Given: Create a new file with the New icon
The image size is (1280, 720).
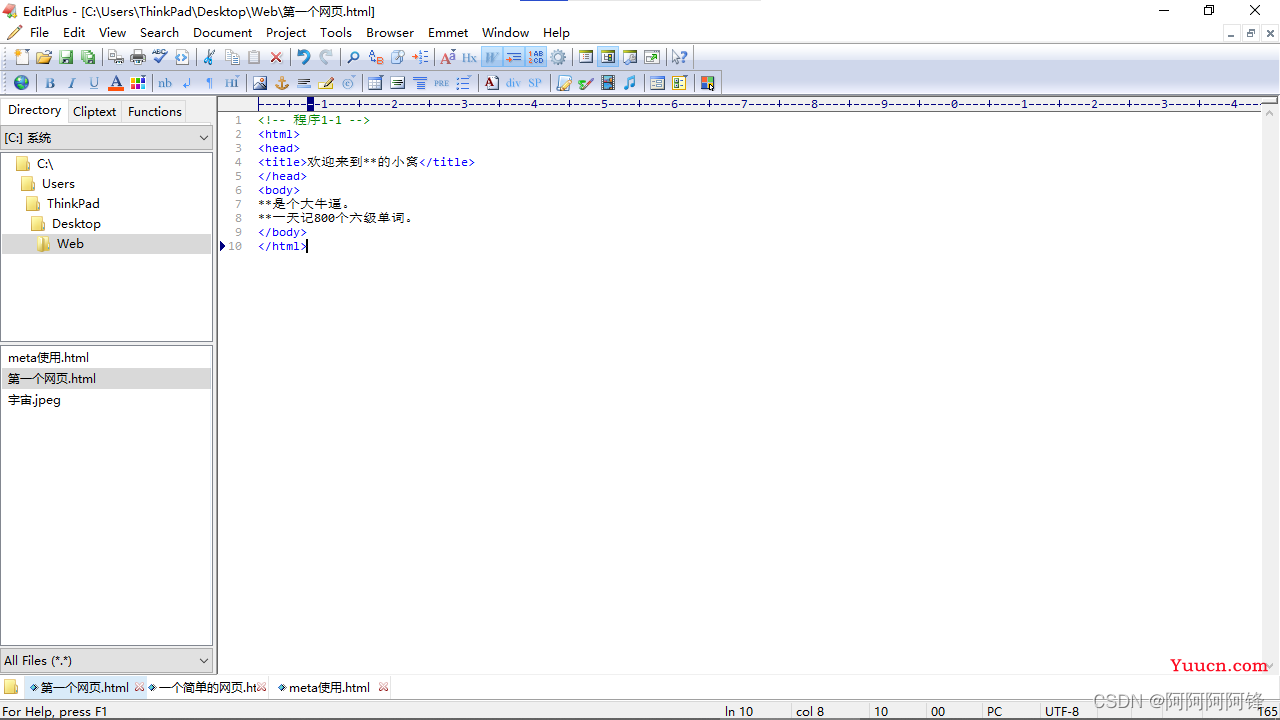Looking at the screenshot, I should tap(22, 57).
